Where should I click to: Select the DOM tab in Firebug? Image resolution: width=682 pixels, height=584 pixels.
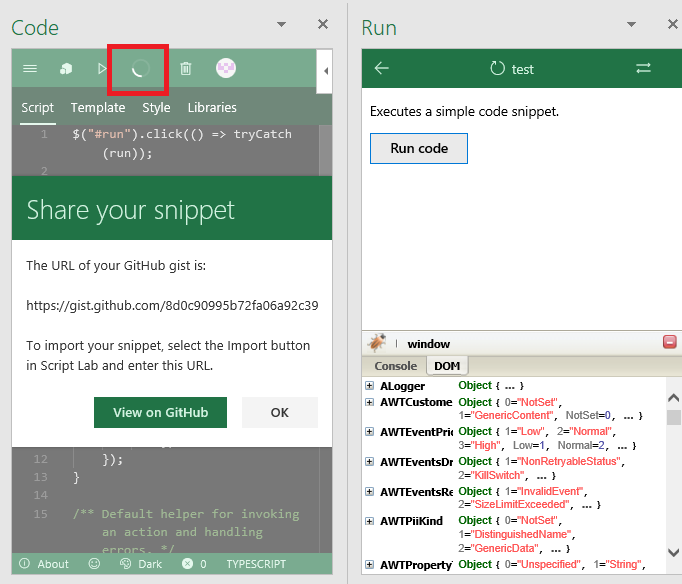click(x=447, y=366)
